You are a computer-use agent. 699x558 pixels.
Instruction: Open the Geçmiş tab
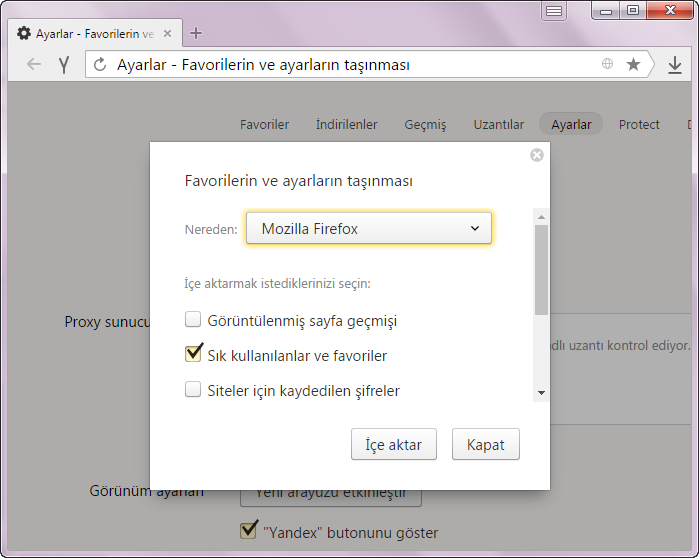425,124
